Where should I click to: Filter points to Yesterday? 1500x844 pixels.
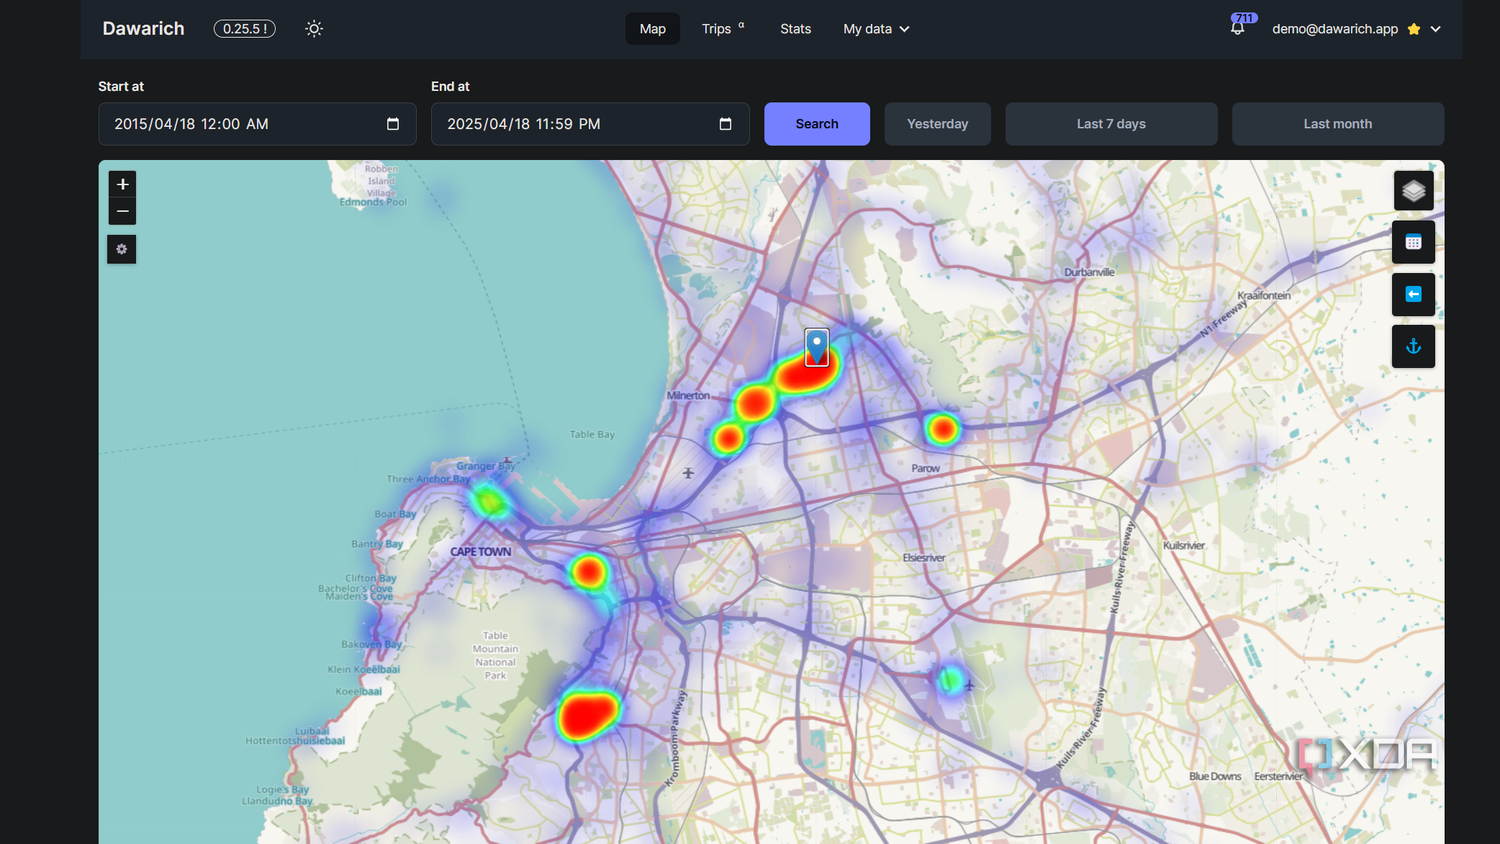pos(938,124)
